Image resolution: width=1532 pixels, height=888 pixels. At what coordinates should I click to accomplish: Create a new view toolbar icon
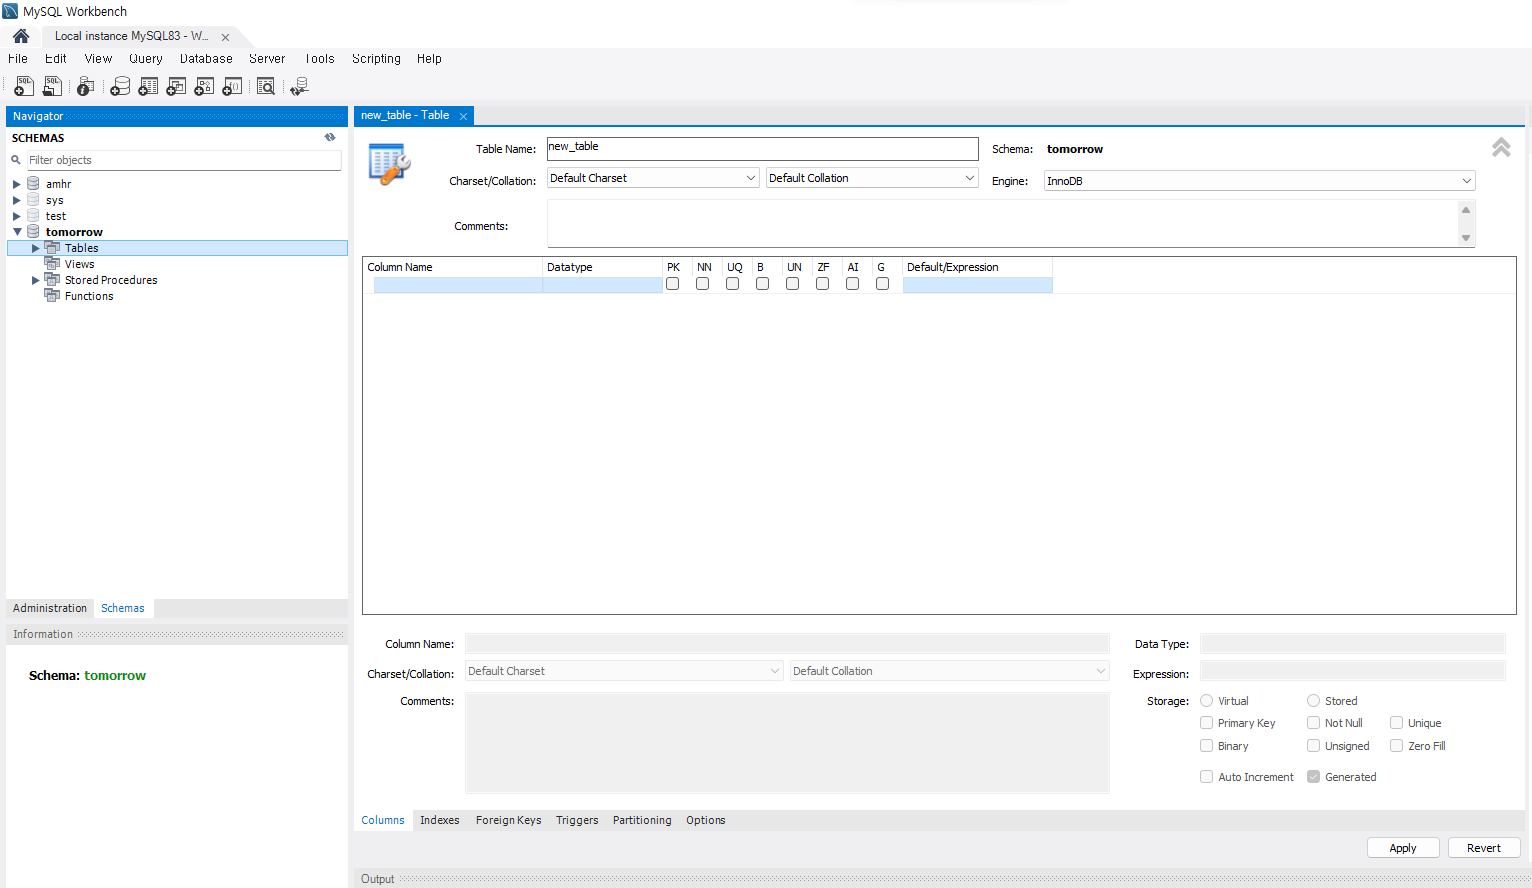[x=176, y=87]
